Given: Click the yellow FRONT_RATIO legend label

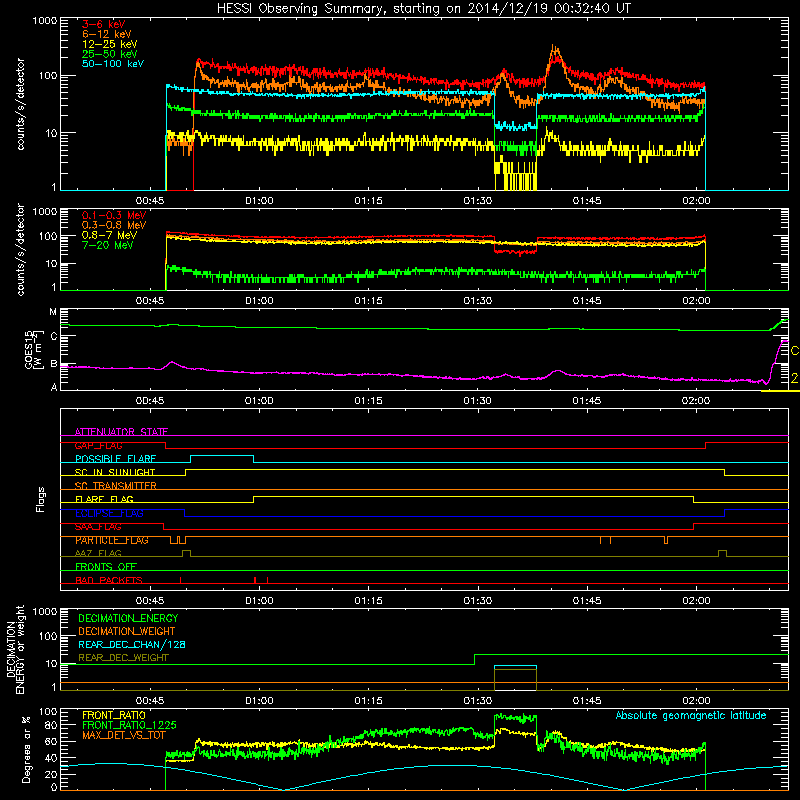Looking at the screenshot, I should [x=114, y=715].
